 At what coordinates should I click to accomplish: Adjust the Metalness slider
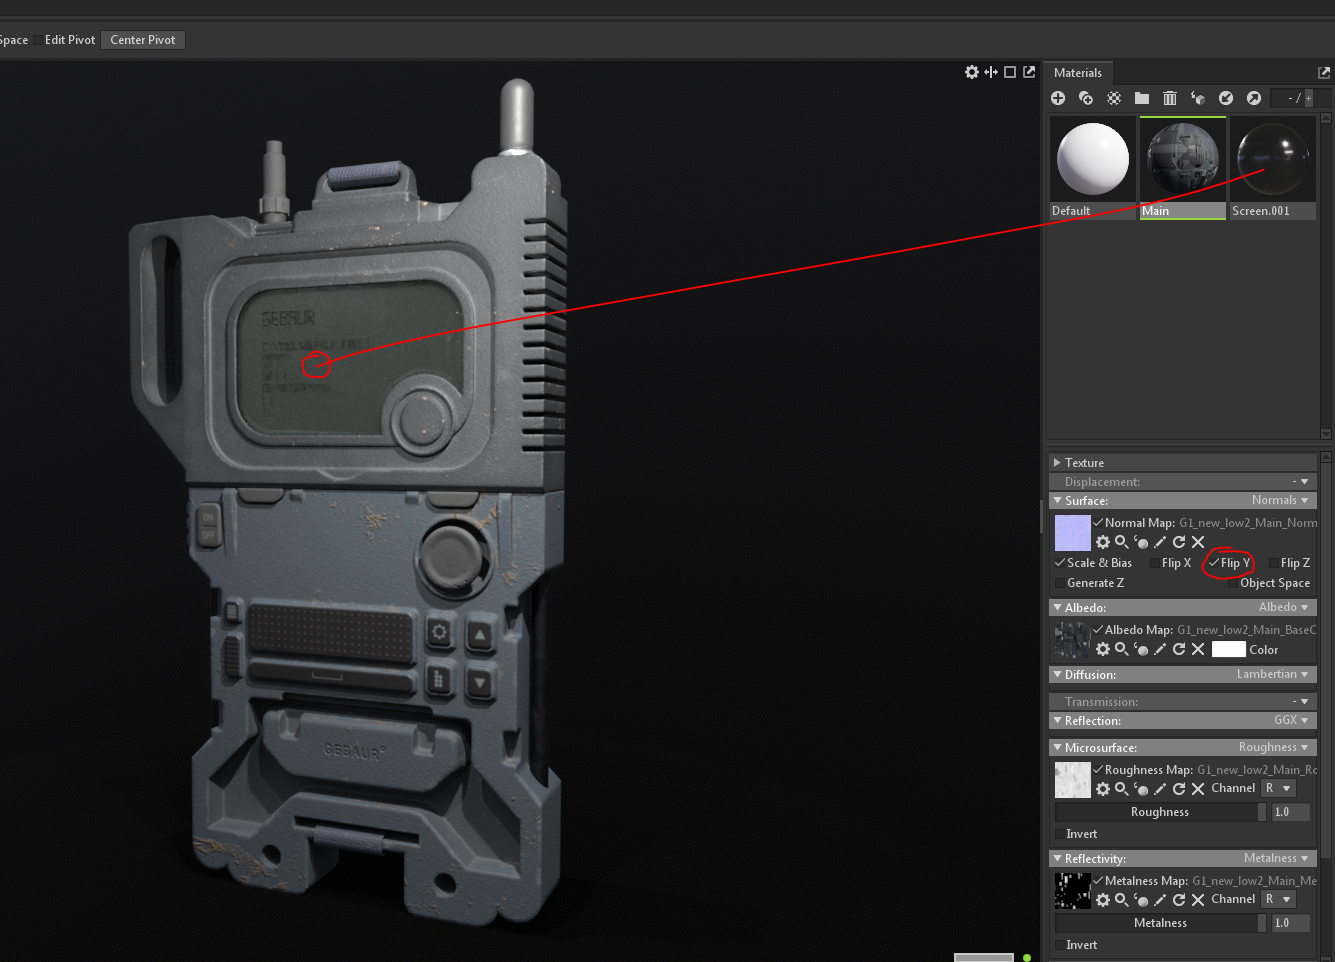click(x=1160, y=923)
